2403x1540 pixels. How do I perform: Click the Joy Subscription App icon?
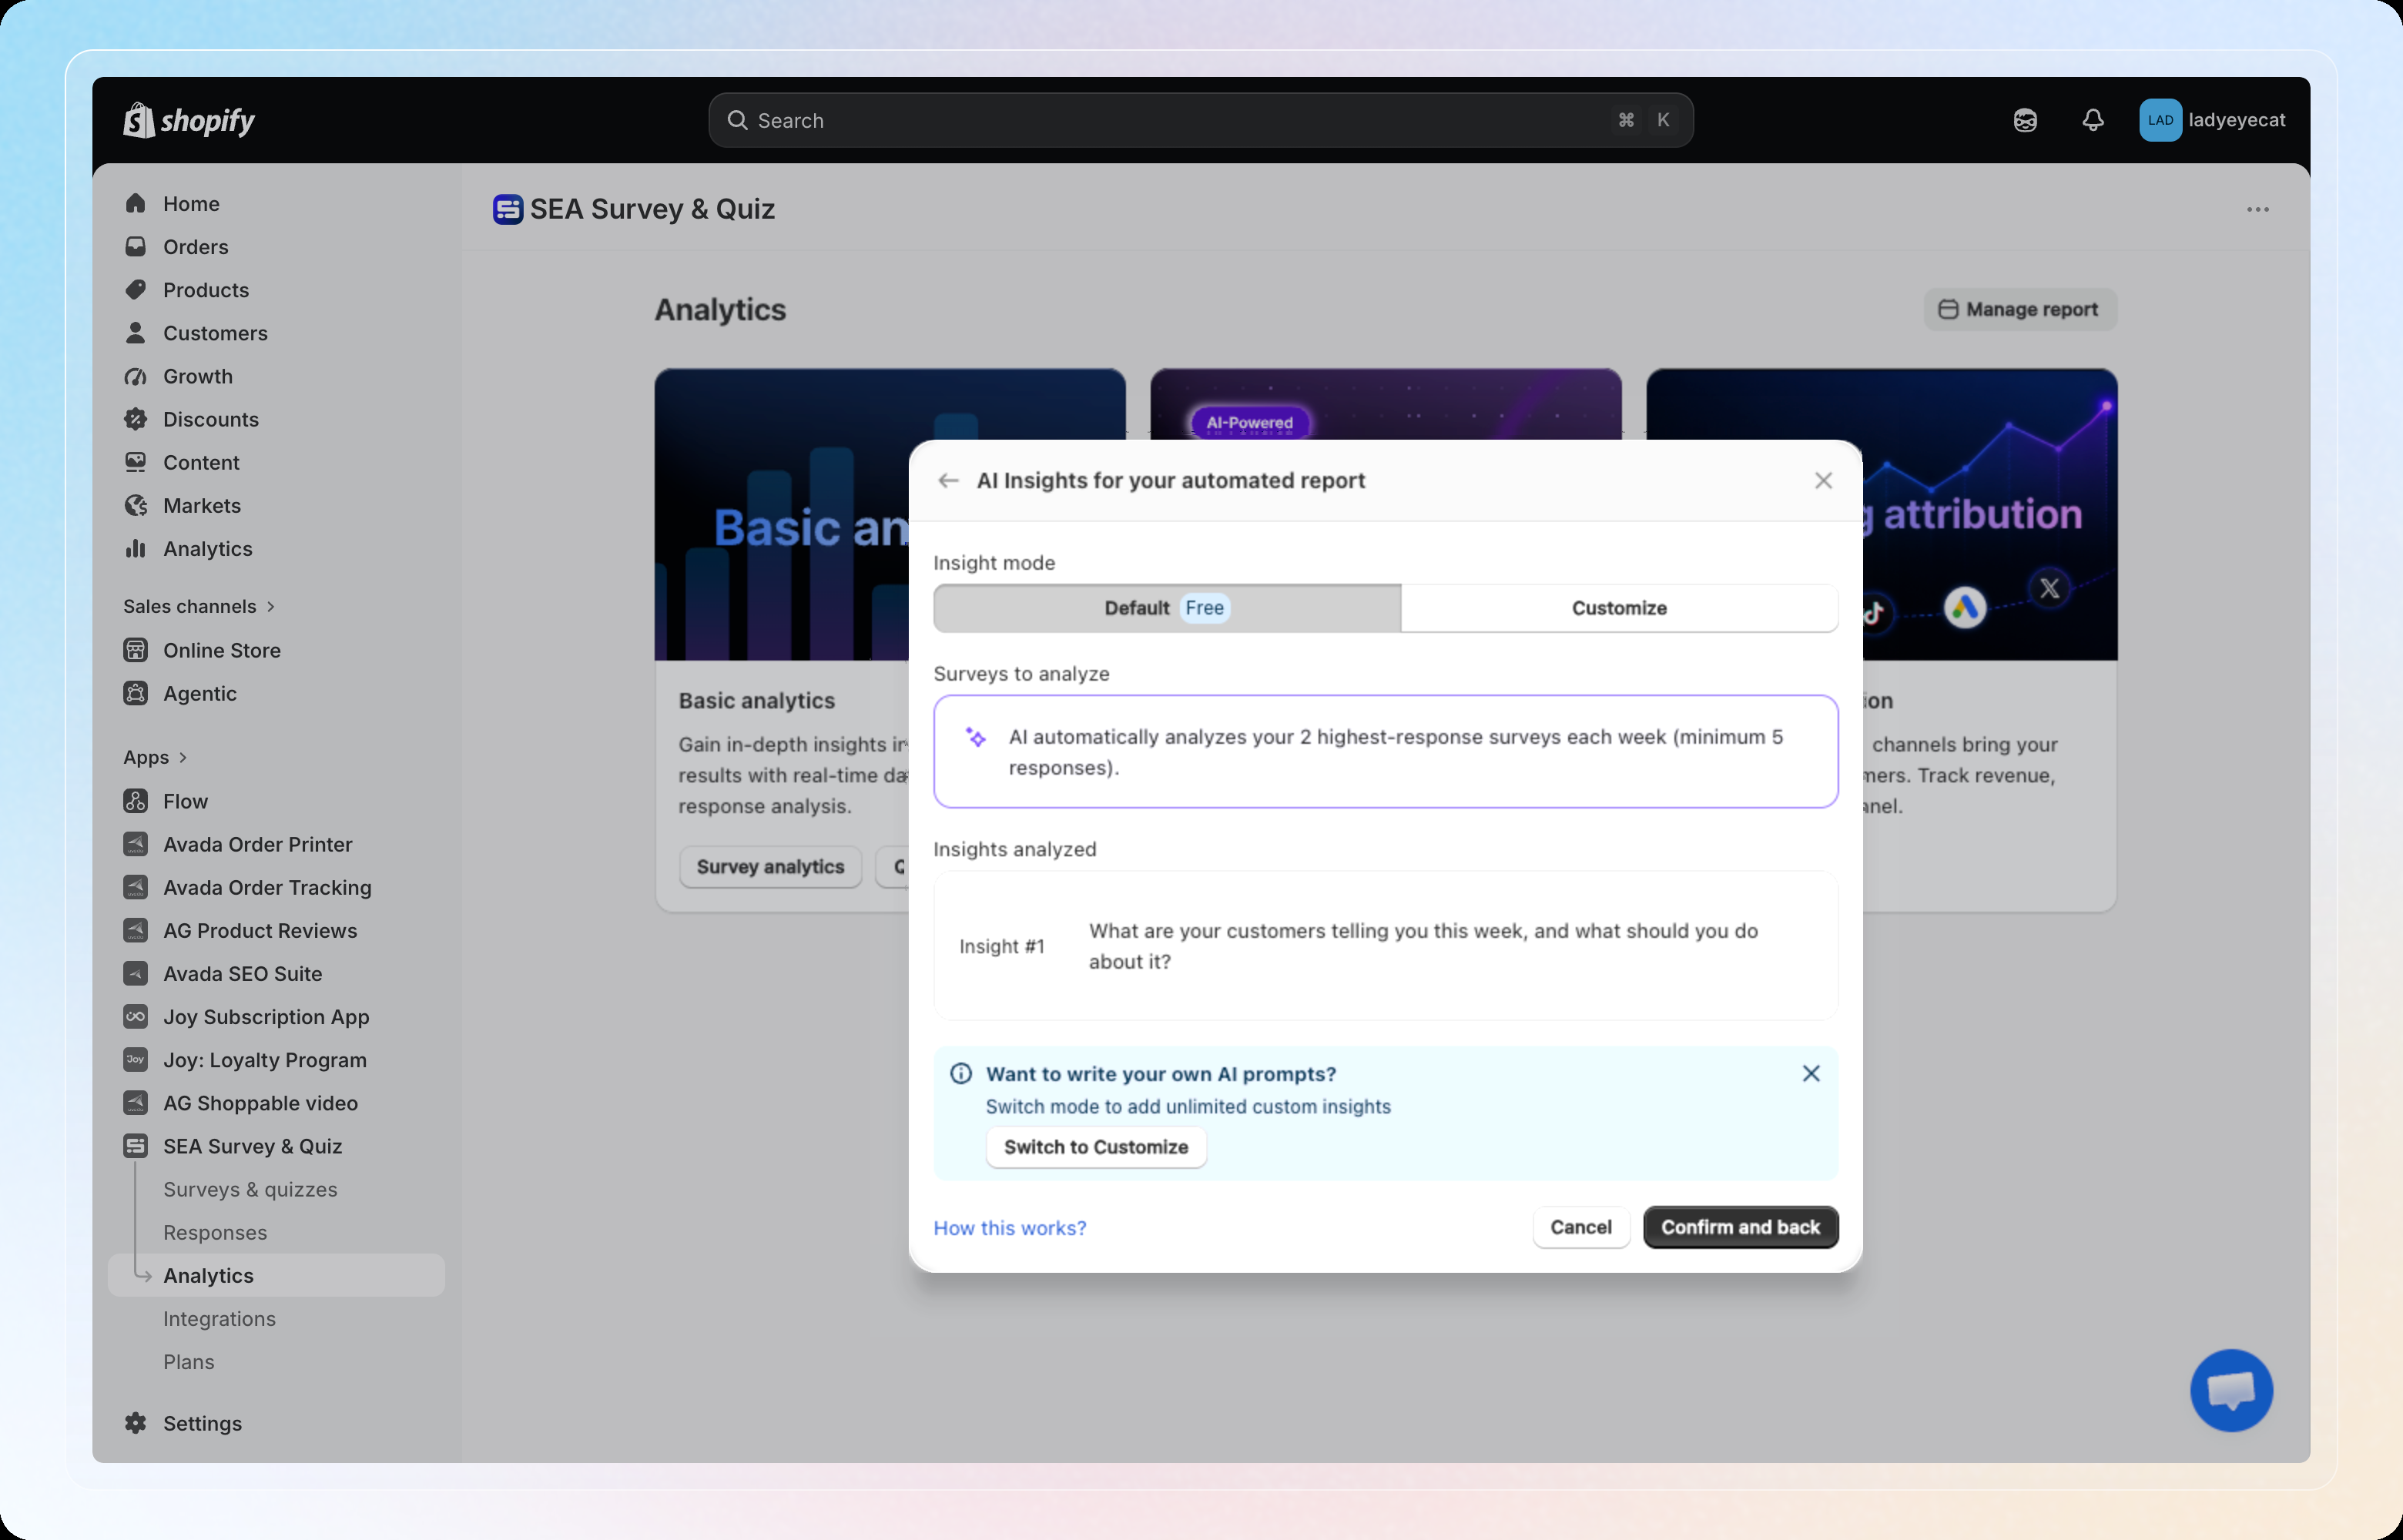(136, 1016)
